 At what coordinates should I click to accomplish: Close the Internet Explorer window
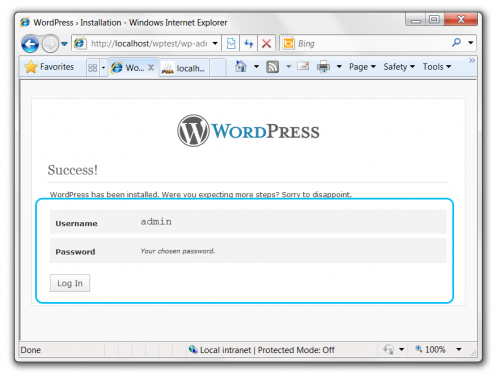pyautogui.click(x=461, y=20)
